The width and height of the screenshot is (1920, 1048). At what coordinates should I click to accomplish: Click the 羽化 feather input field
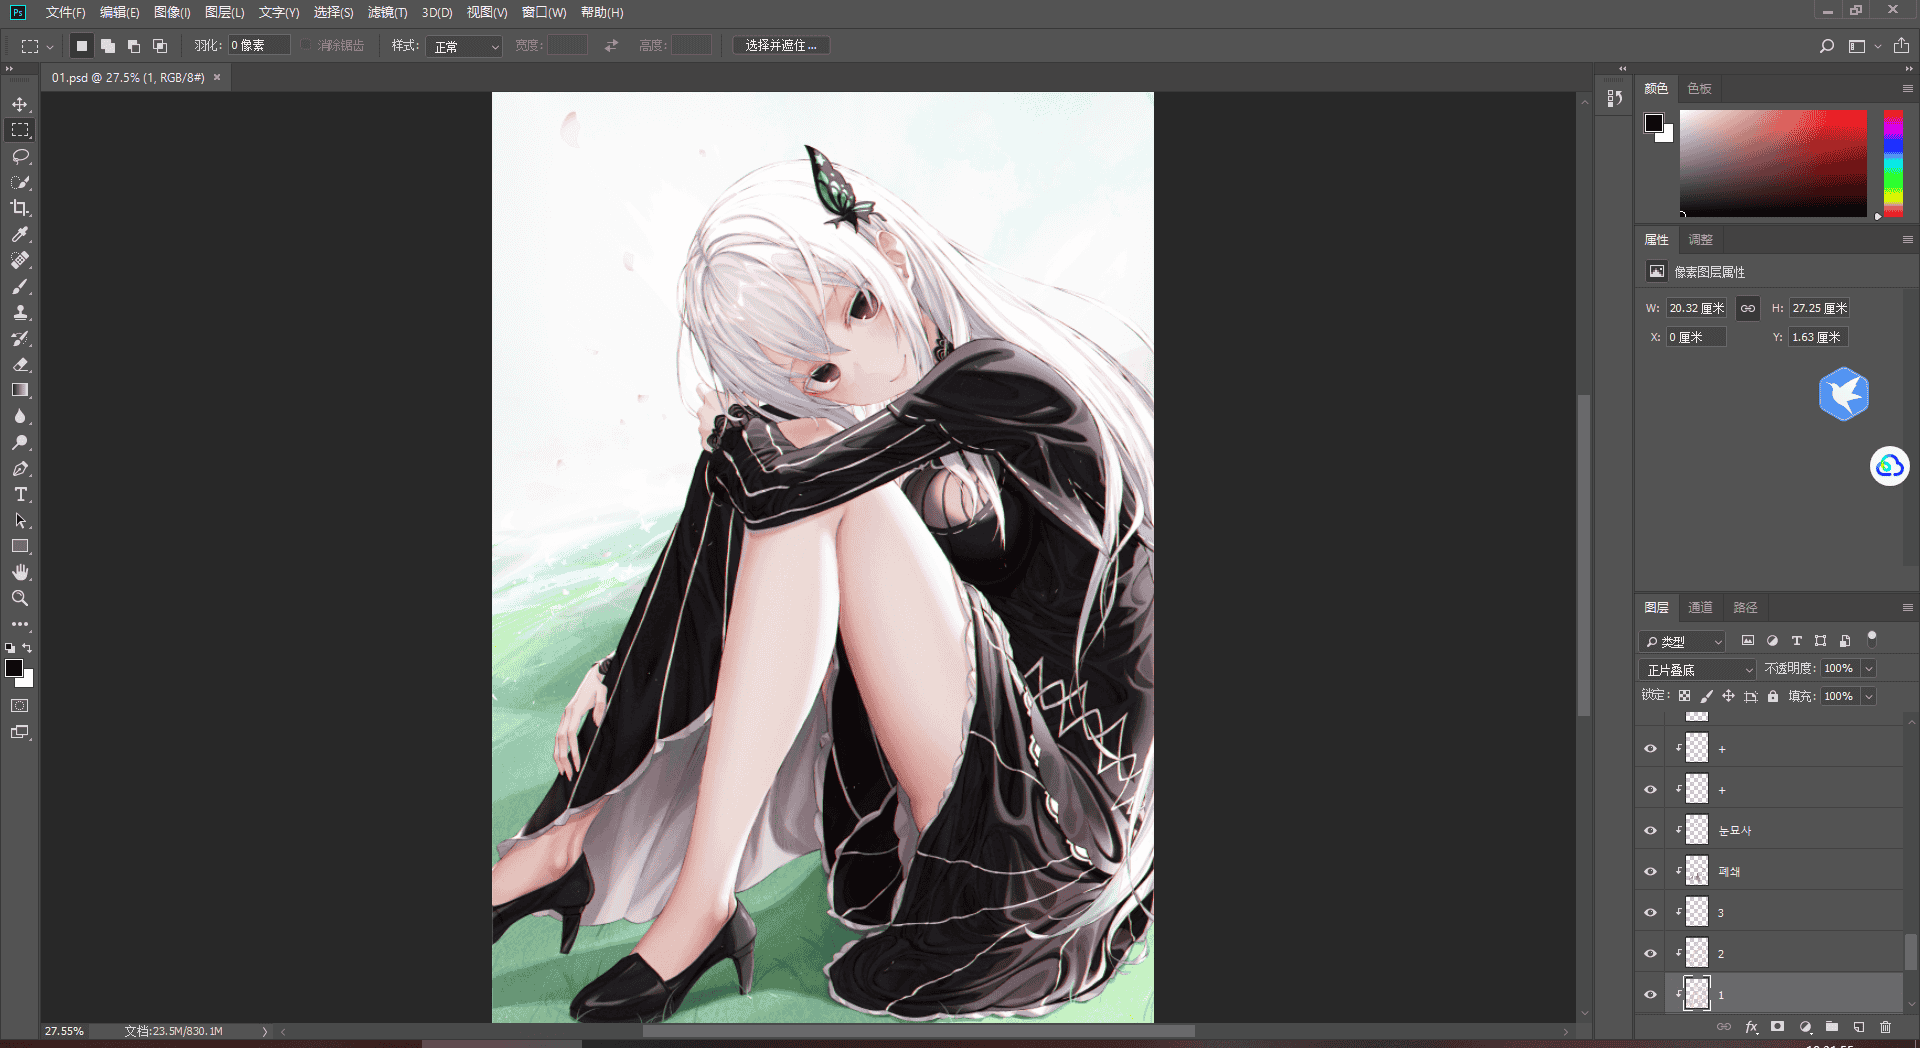(x=259, y=46)
